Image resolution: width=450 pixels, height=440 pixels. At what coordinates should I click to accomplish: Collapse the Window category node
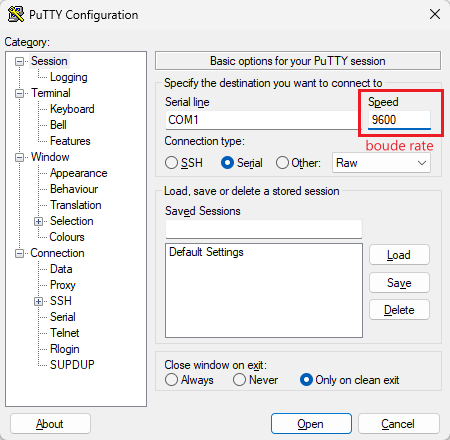[20, 157]
